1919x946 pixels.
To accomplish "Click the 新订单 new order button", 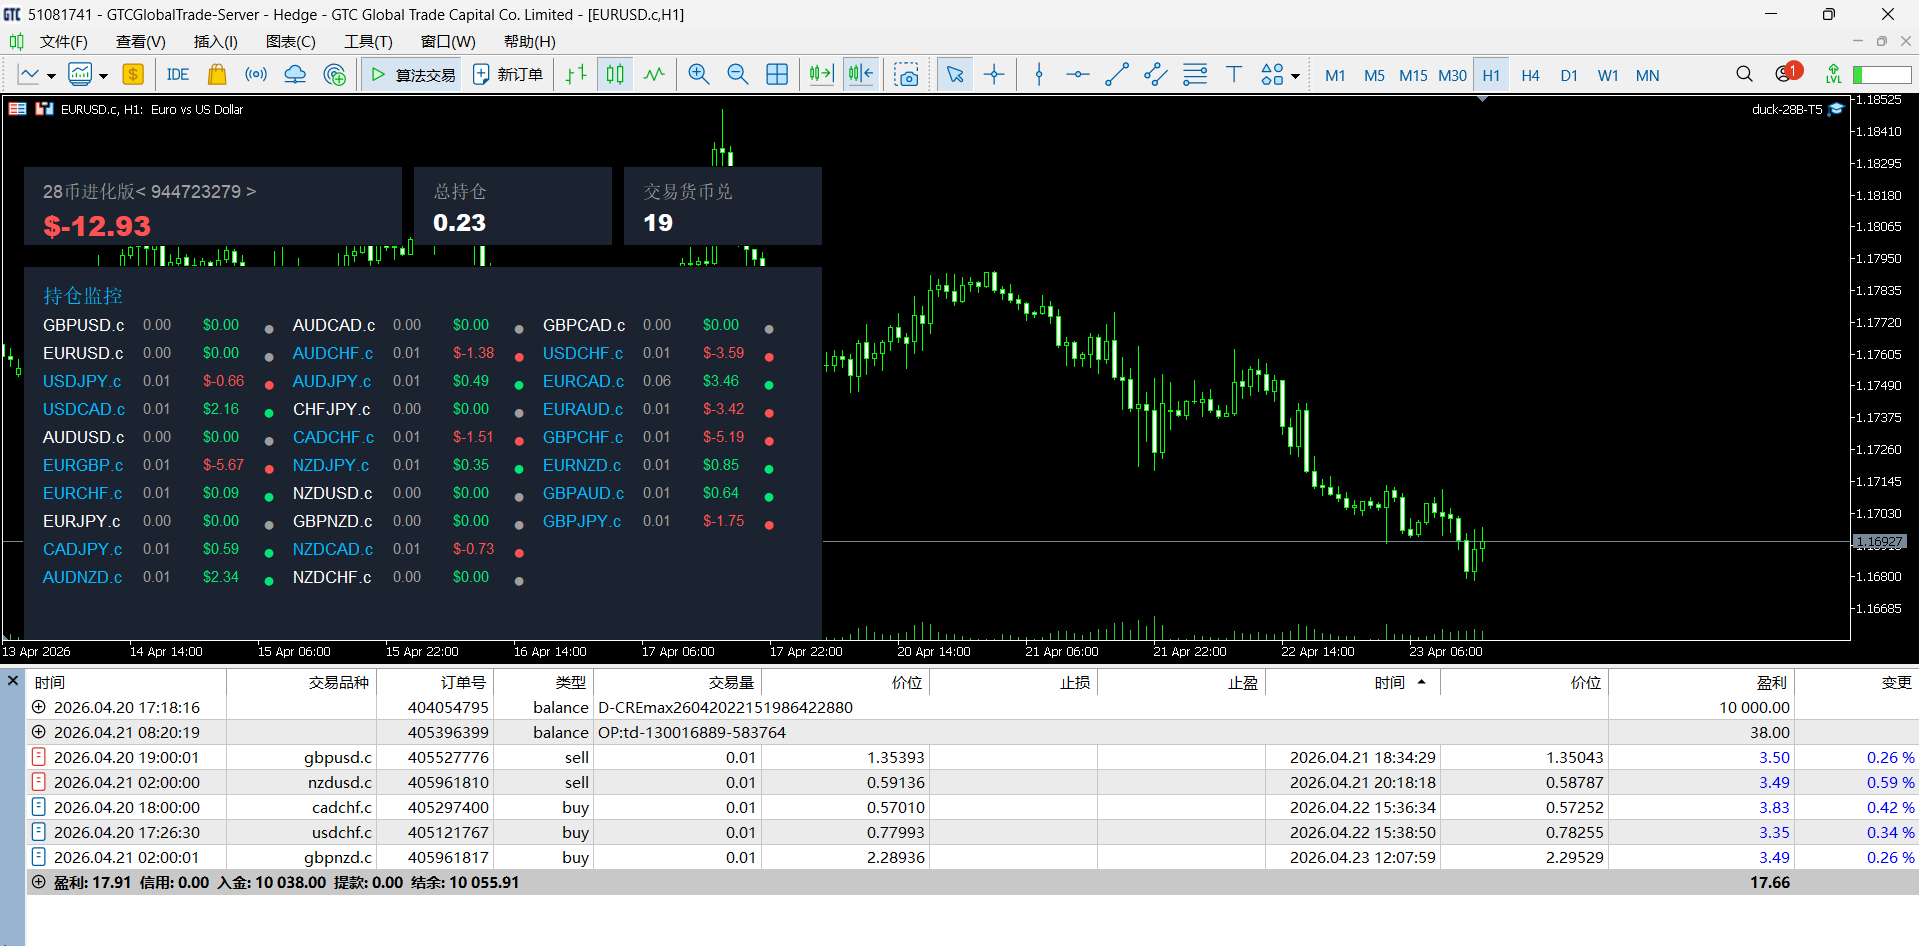I will click(x=508, y=75).
